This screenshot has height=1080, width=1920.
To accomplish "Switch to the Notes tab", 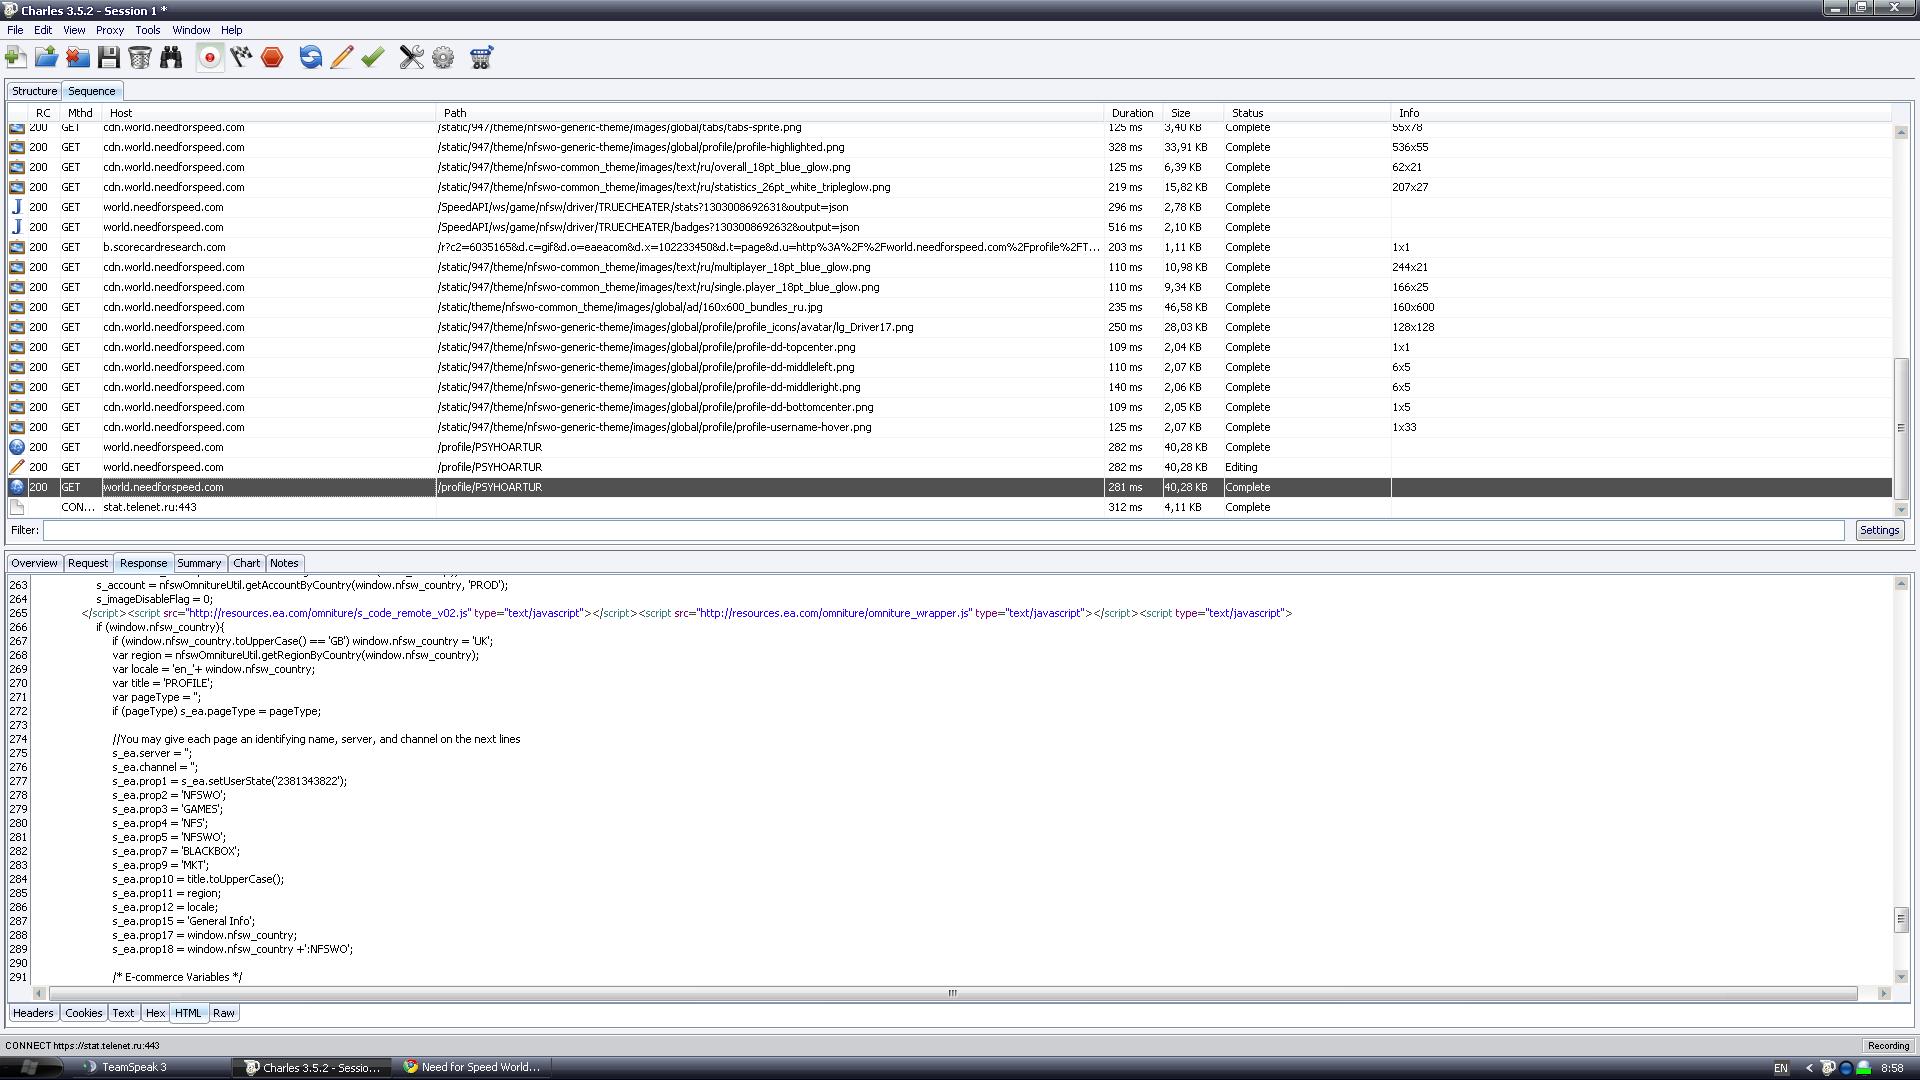I will [284, 563].
